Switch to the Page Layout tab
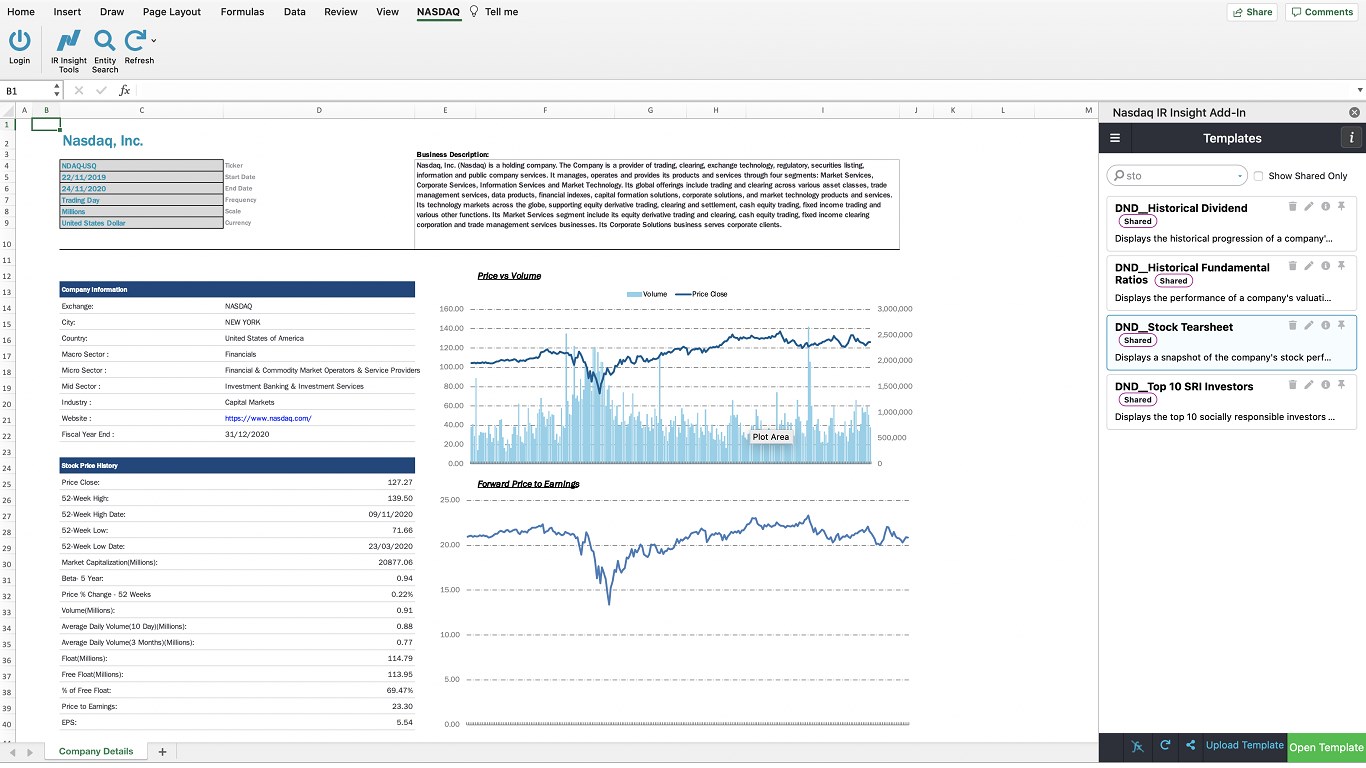 point(172,12)
